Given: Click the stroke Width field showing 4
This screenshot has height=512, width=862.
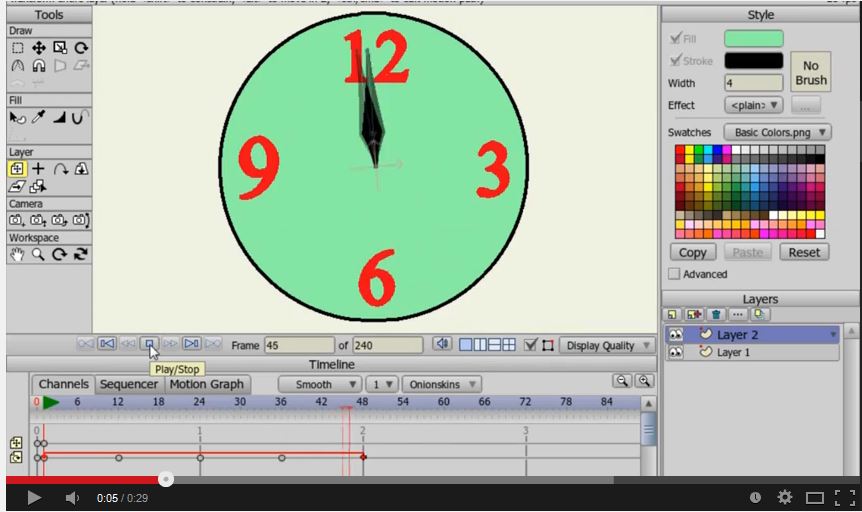Looking at the screenshot, I should click(x=754, y=83).
